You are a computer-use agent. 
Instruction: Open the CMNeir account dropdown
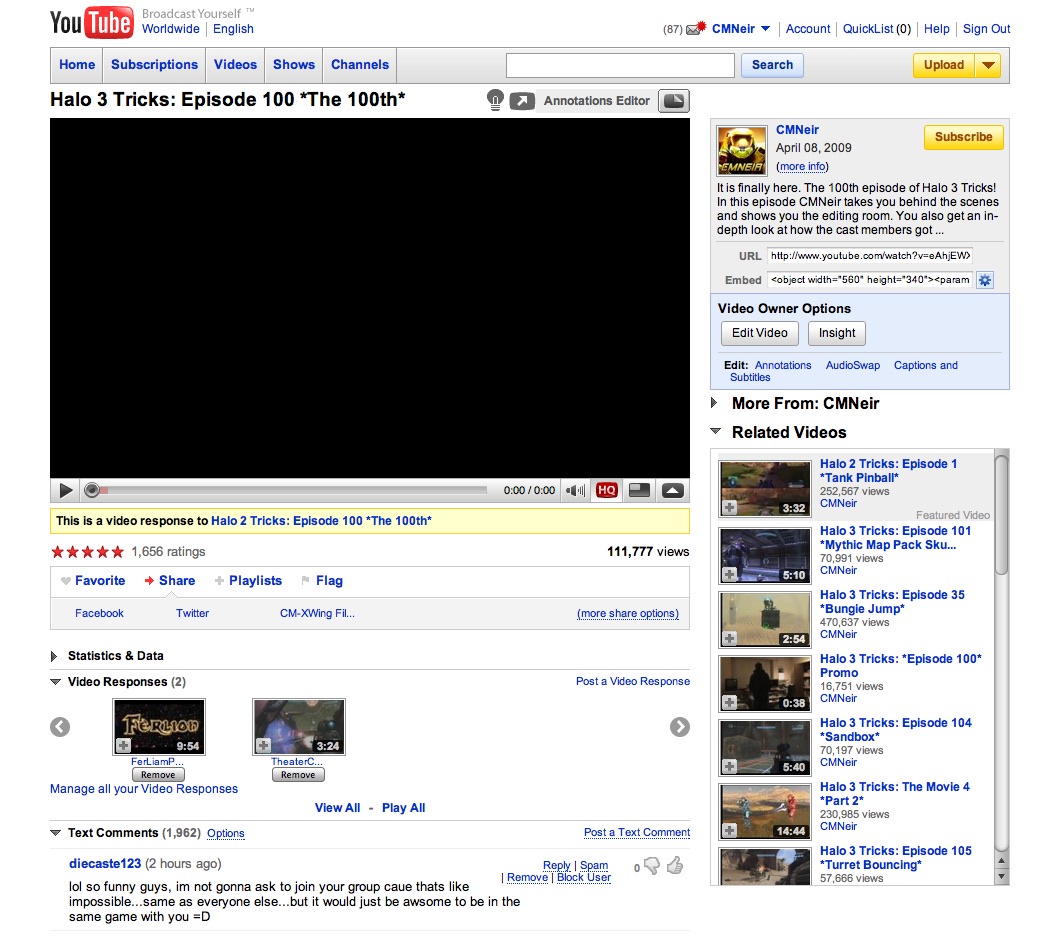tap(765, 28)
